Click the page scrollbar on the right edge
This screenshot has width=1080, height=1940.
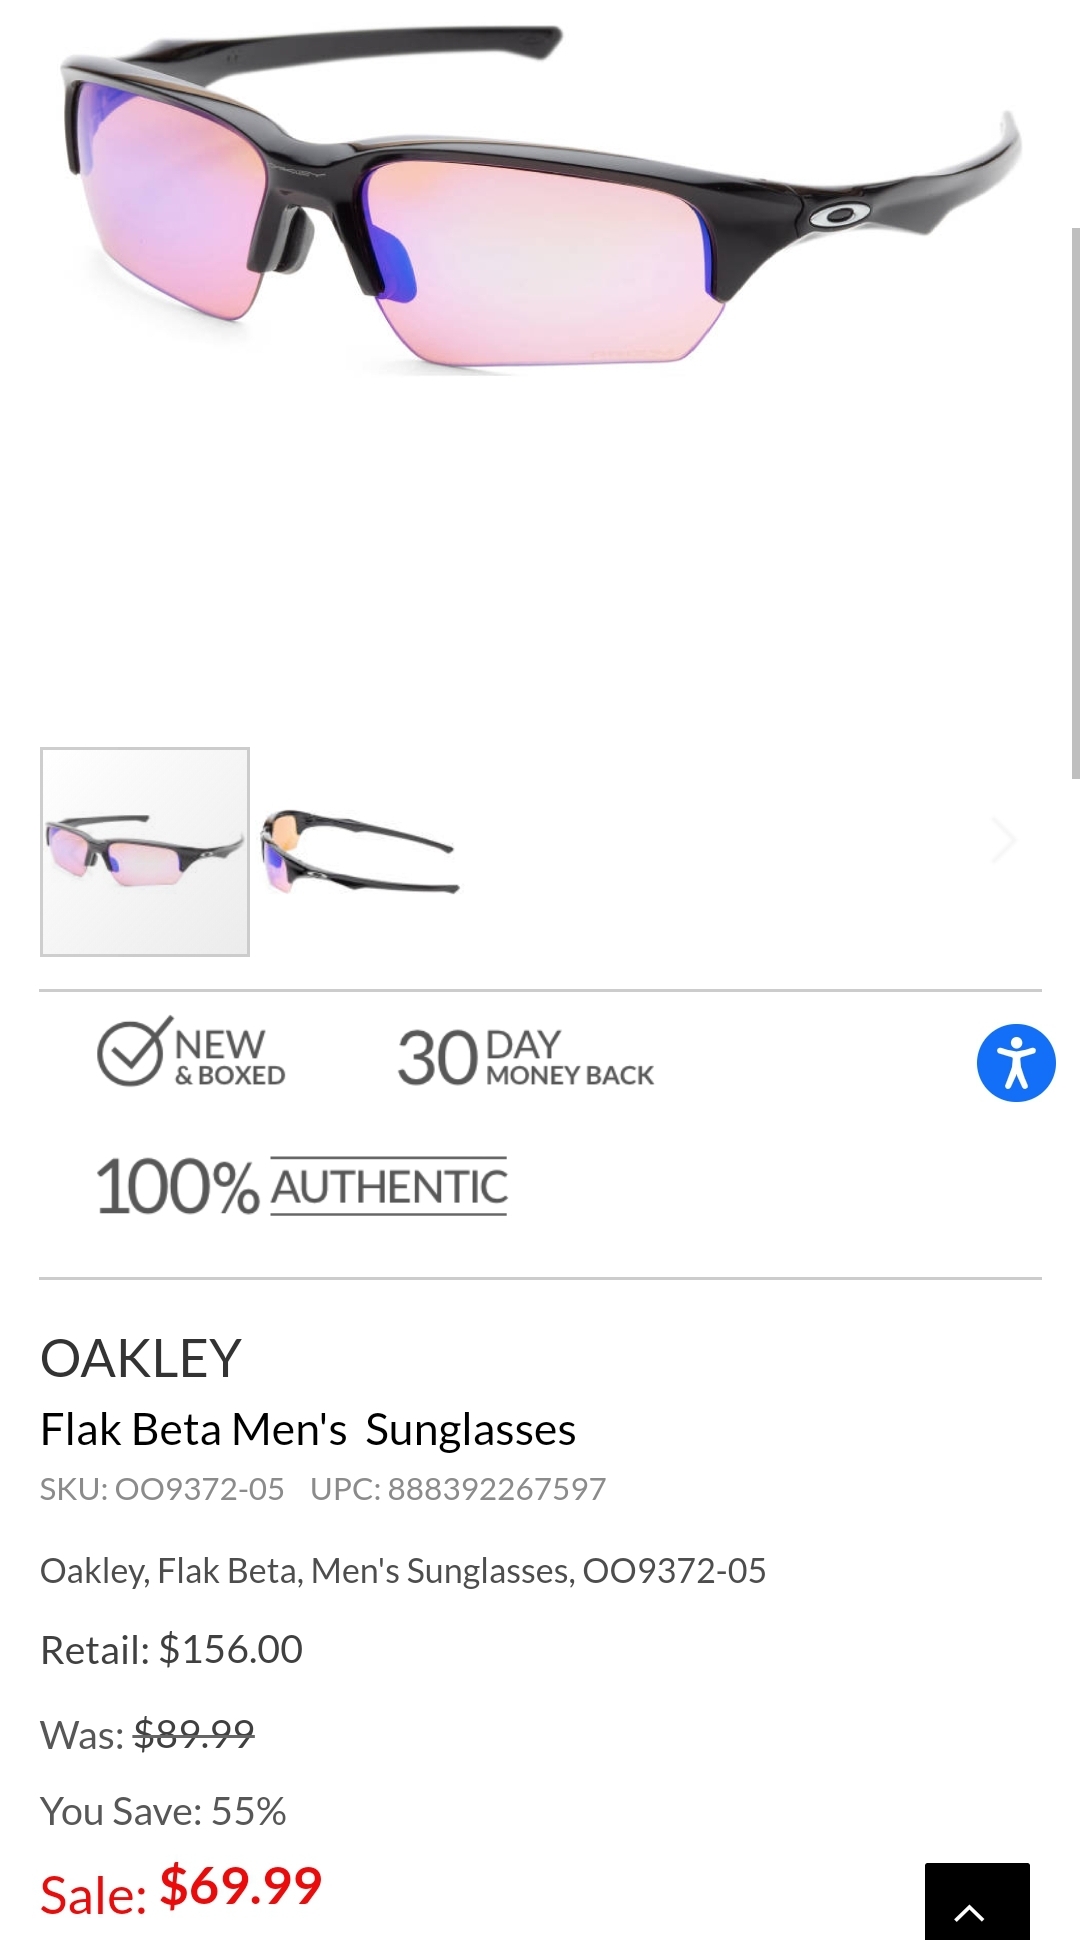(x=1075, y=500)
